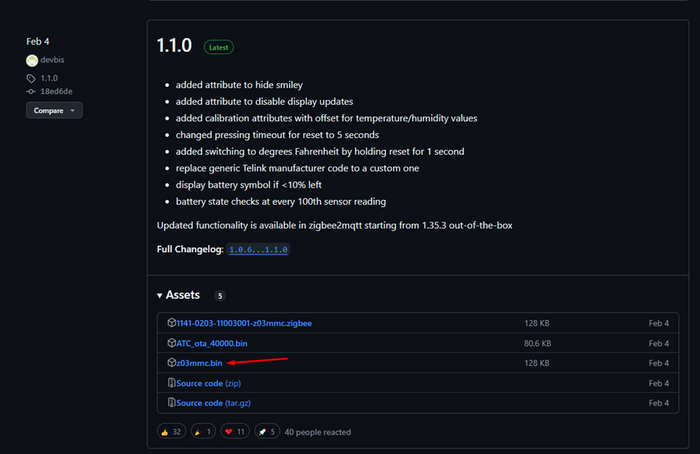
Task: Download Source code (tar.gz)
Action: 213,403
